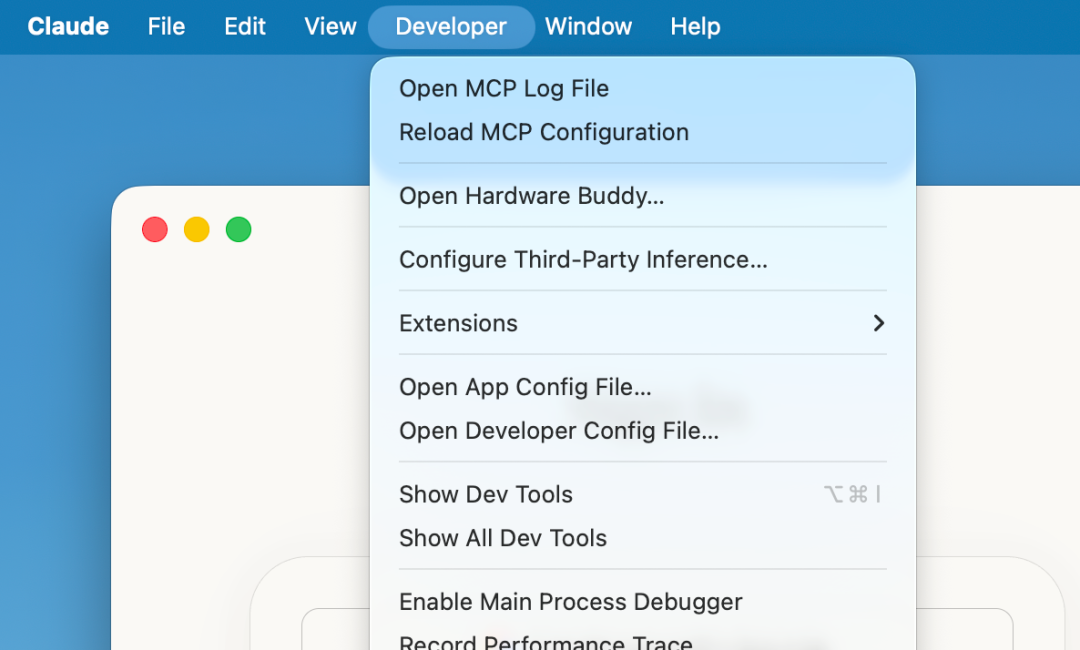Choose Reload MCP Configuration
Screen dimensions: 1080x650
point(544,133)
